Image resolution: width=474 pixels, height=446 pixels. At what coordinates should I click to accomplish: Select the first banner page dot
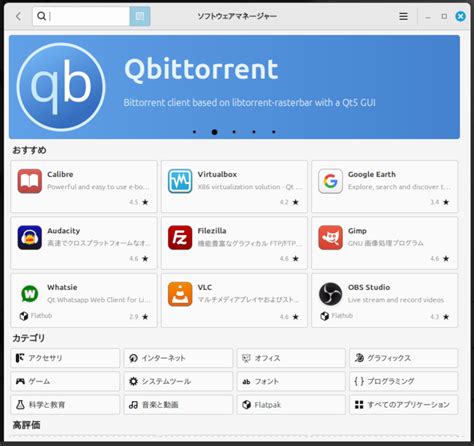click(x=194, y=132)
